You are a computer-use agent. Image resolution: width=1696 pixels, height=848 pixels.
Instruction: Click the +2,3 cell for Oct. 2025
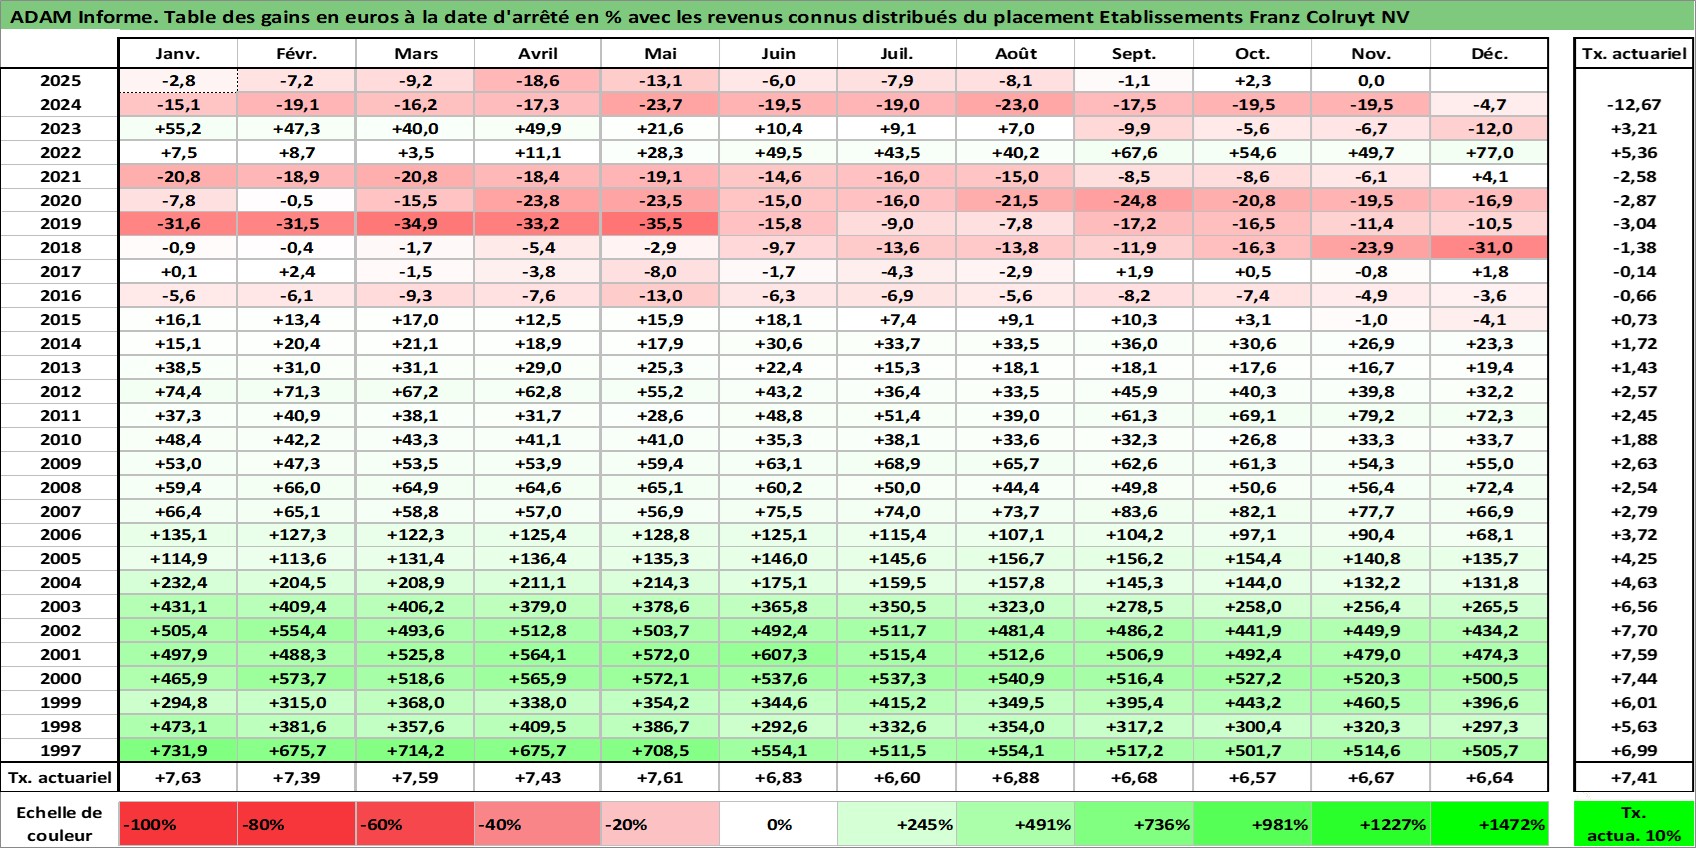click(x=1252, y=81)
